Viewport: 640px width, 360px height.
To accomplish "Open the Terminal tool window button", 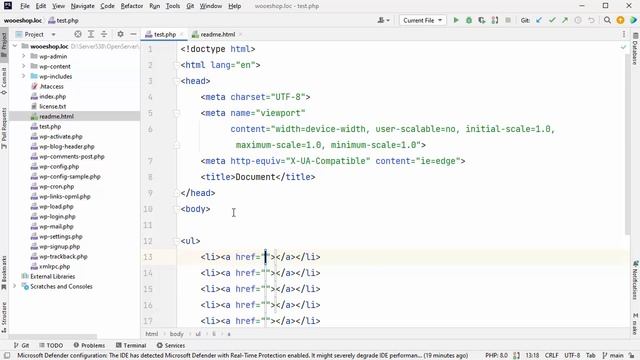I will [x=131, y=345].
